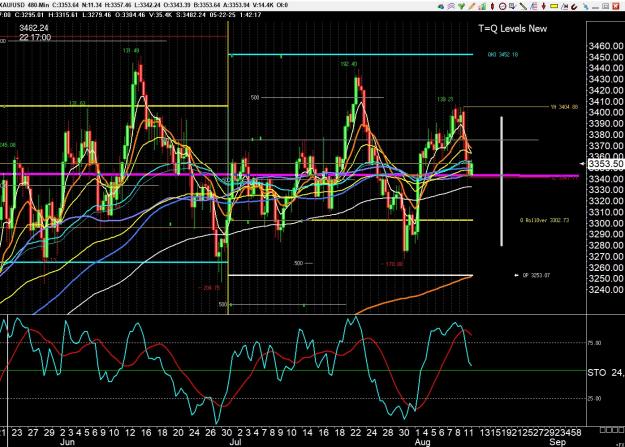The image size is (625, 447).
Task: Click the 25.00 stochastic level label
Action: [594, 398]
